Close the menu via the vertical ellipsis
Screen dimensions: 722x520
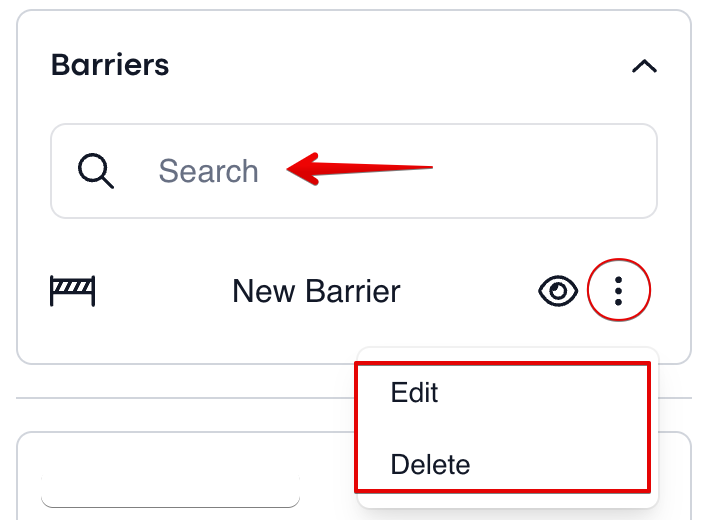618,291
